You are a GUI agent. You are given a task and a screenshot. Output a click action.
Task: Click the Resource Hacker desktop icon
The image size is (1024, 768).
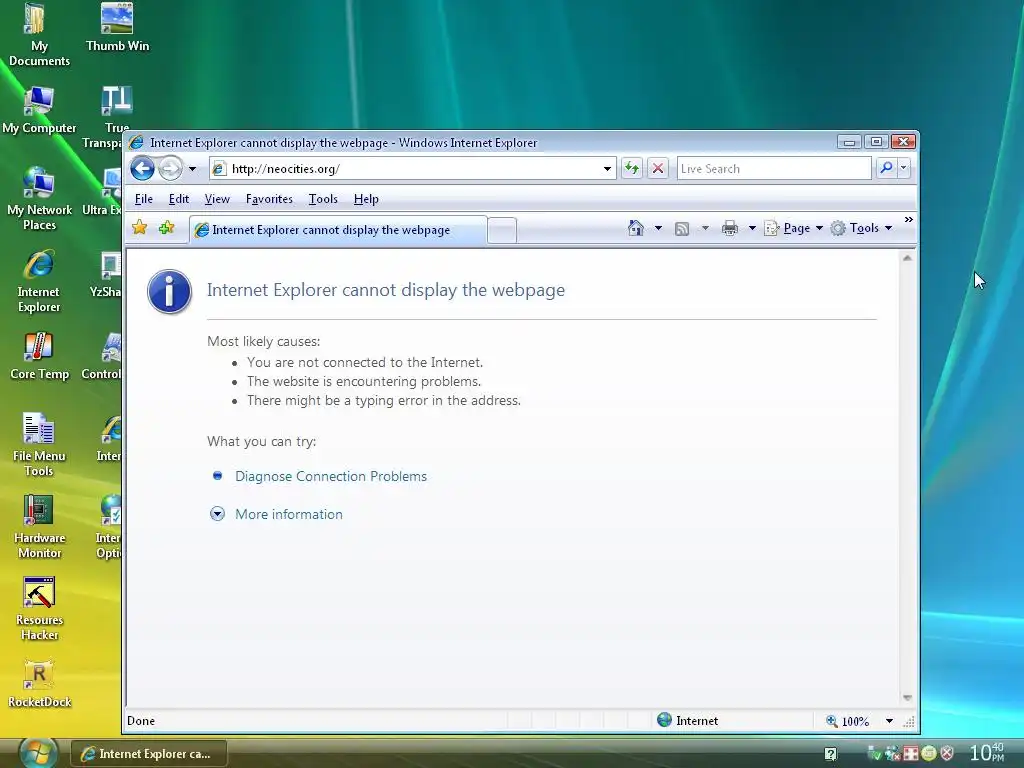[x=39, y=609]
